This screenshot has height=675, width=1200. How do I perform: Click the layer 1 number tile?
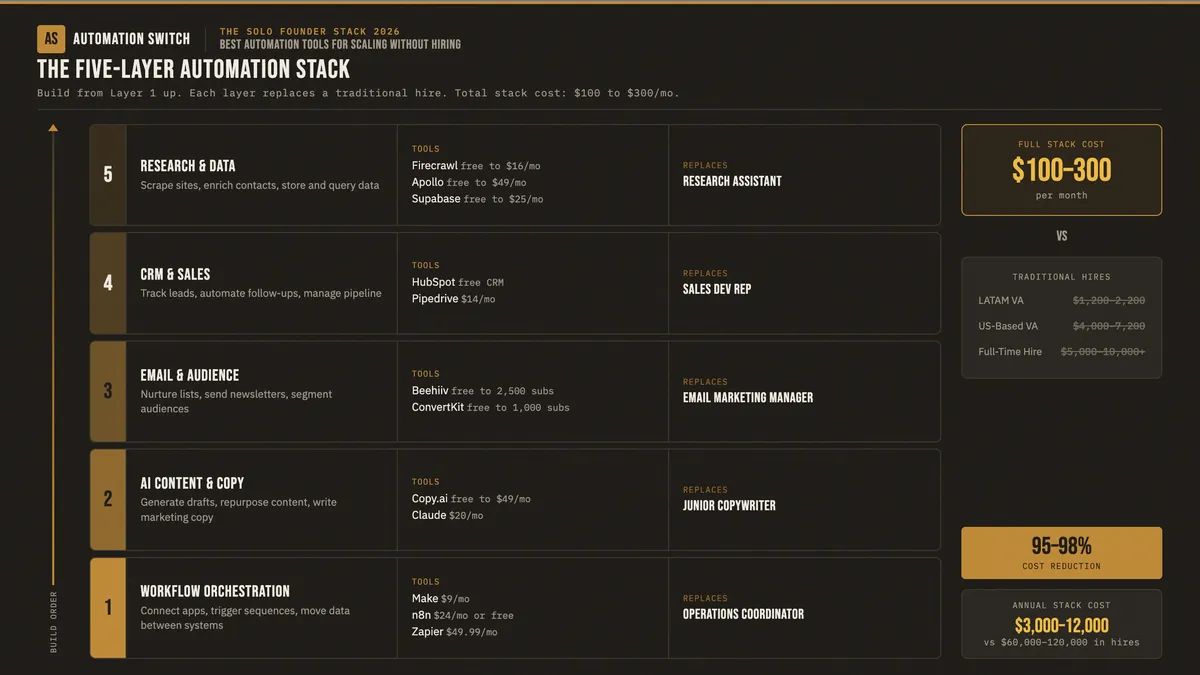108,607
